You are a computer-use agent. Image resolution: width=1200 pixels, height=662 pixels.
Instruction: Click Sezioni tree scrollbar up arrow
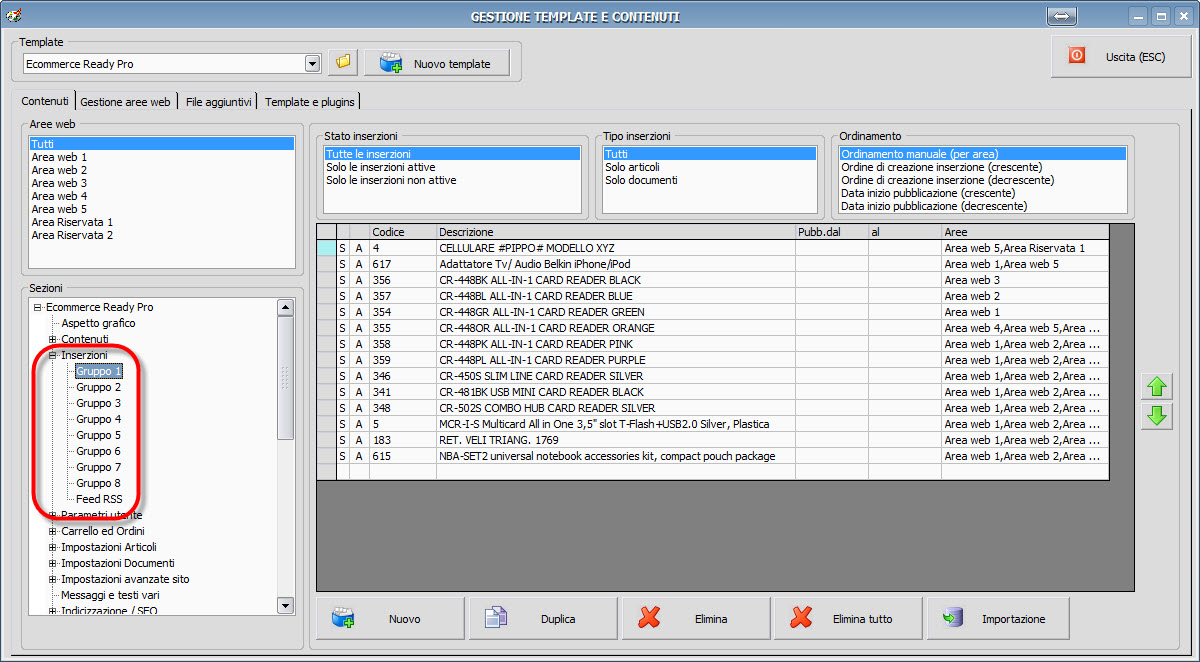coord(285,308)
